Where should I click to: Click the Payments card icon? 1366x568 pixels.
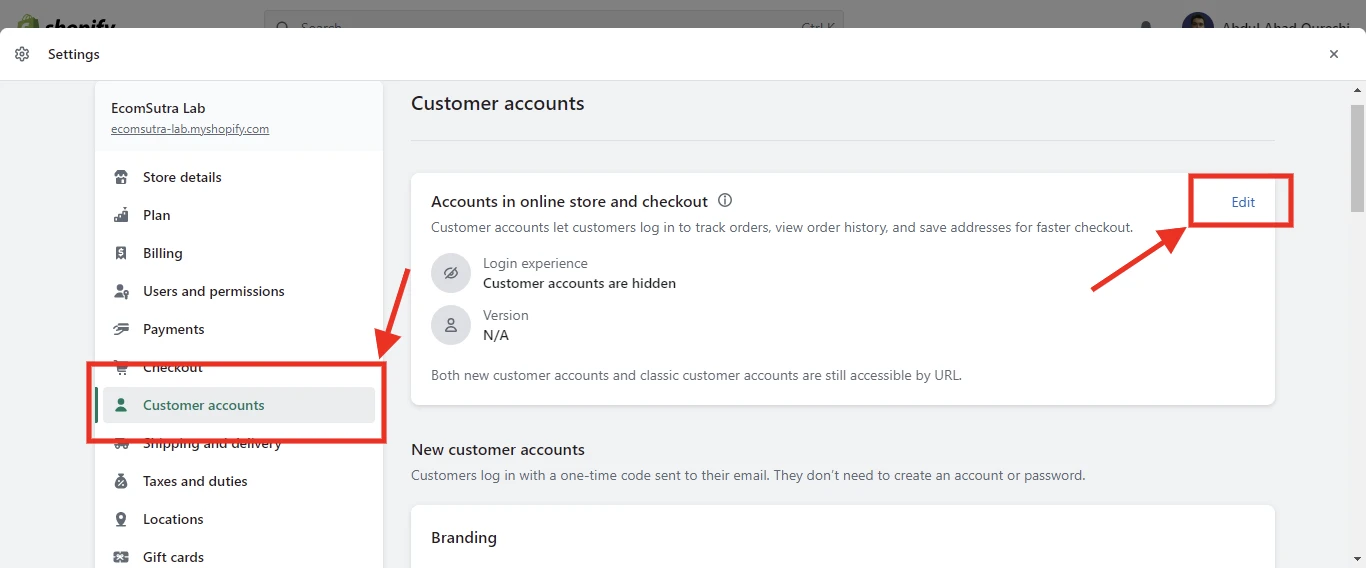click(x=121, y=329)
